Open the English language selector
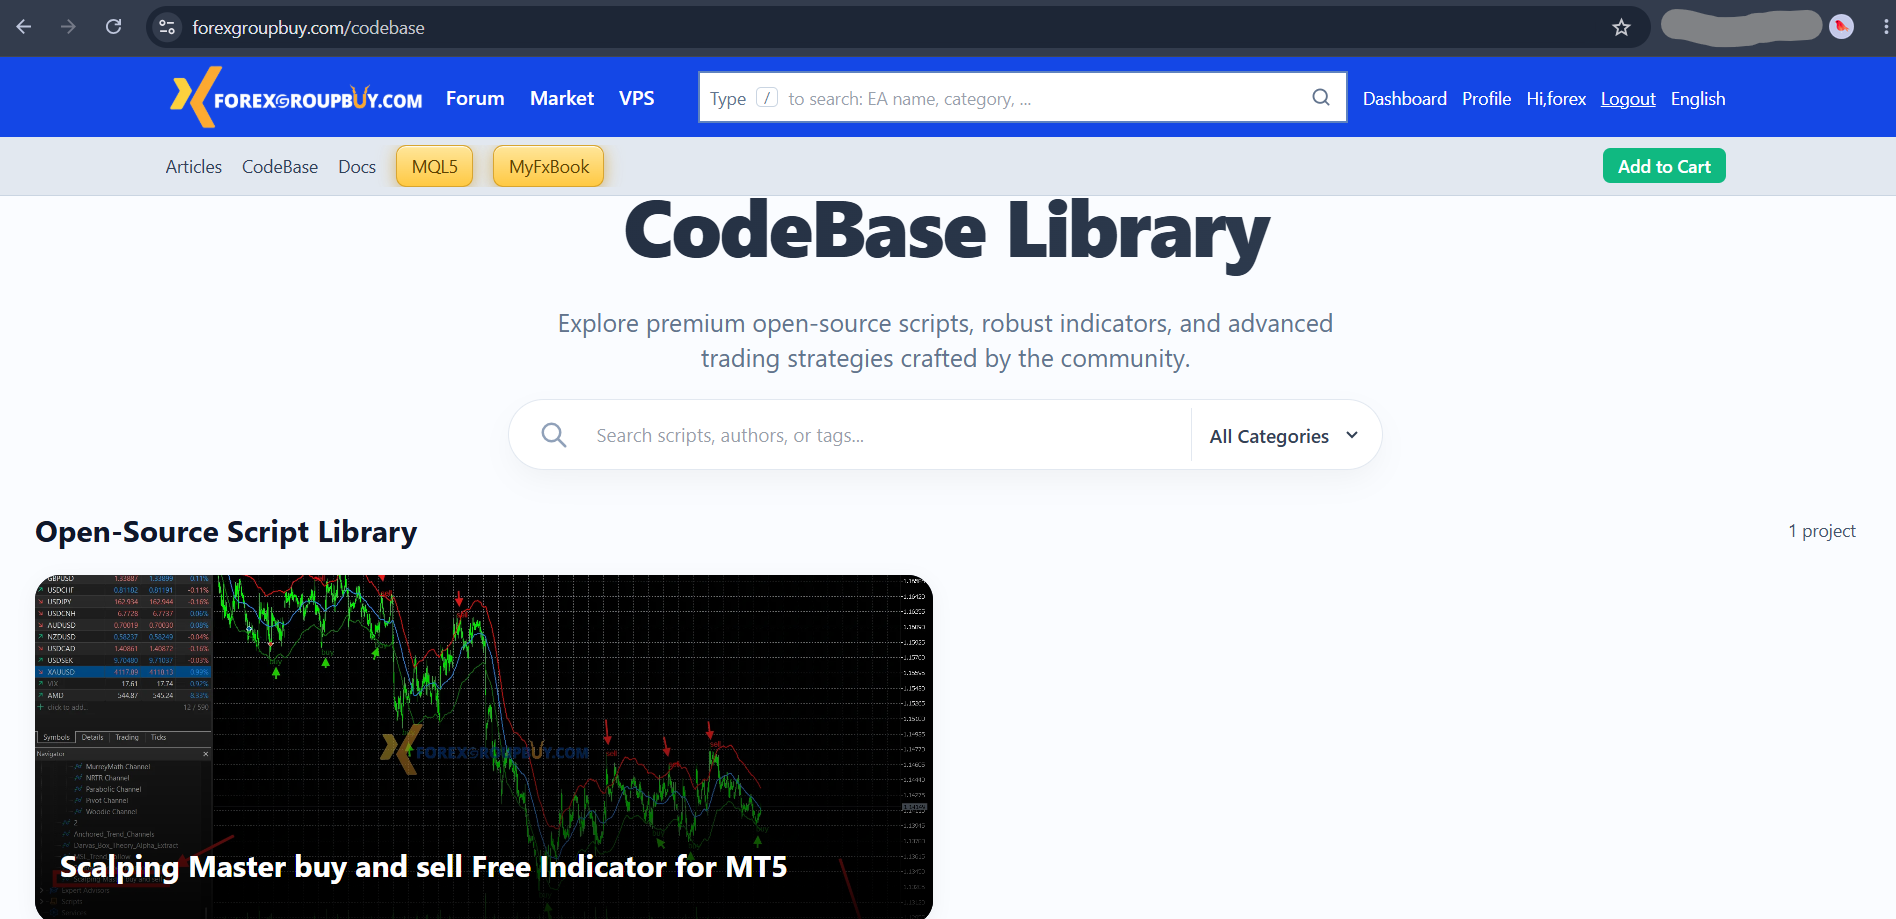 coord(1698,98)
